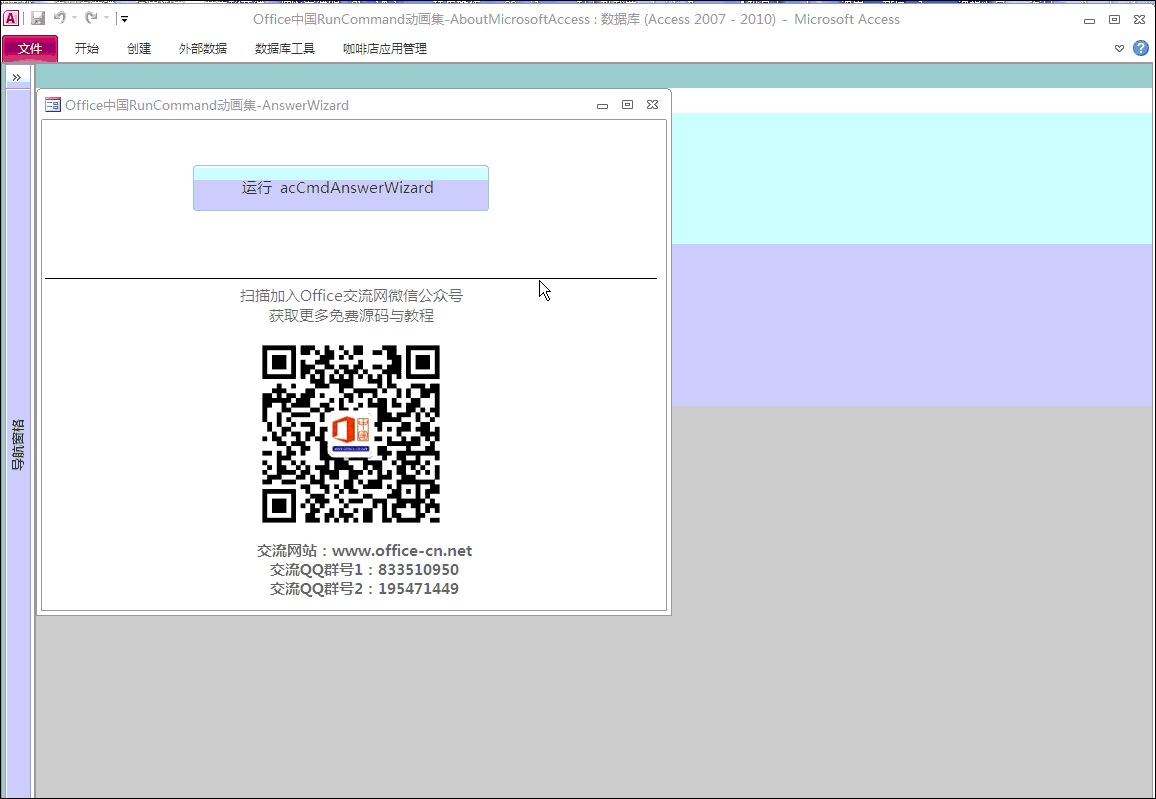Screen dimensions: 1156x799
Task: Click the WeChat QR code image
Action: pyautogui.click(x=351, y=433)
